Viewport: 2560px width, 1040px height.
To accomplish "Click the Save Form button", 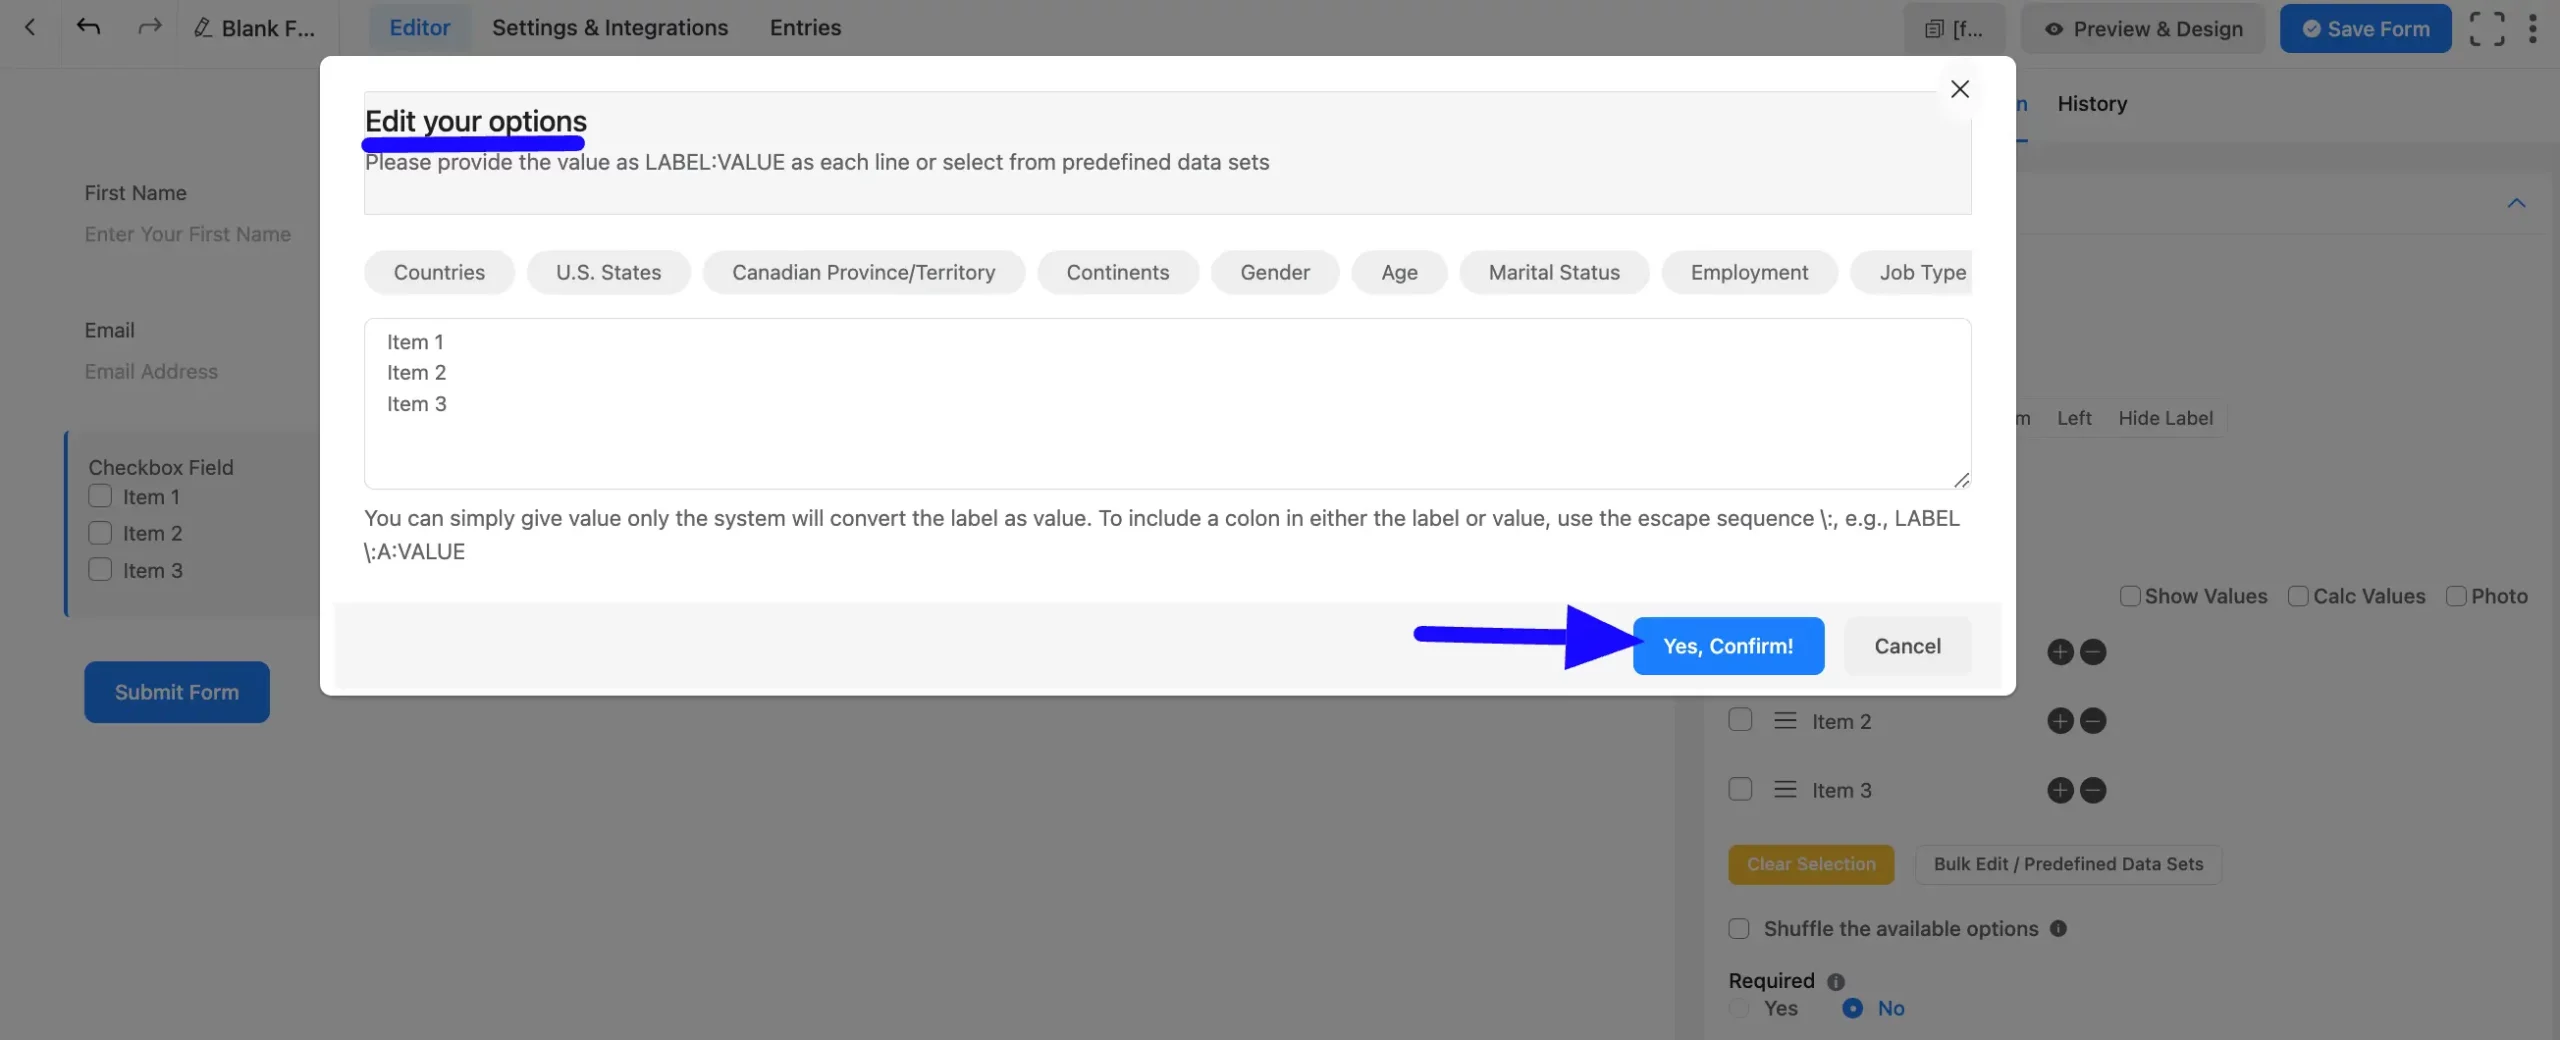I will click(2365, 29).
